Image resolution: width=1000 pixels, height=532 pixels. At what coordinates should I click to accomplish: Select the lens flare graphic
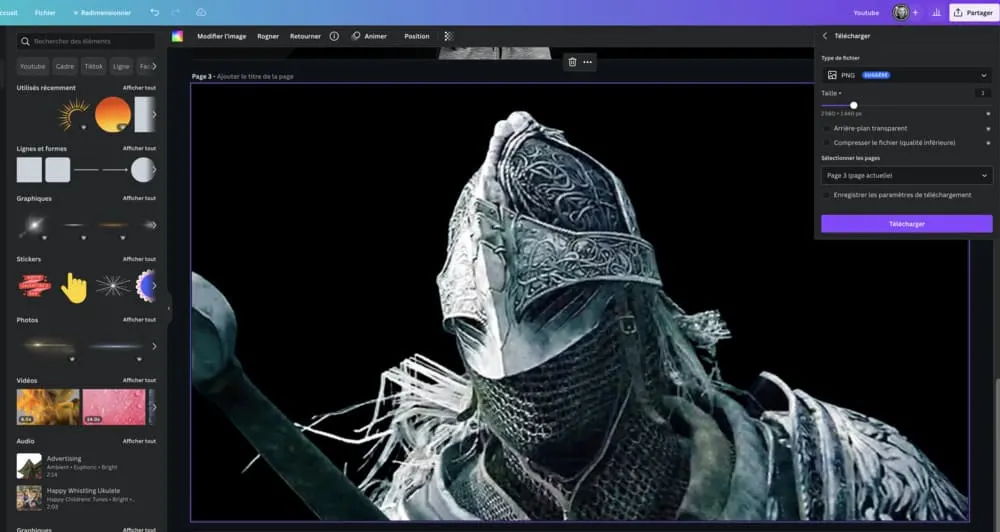(x=33, y=225)
